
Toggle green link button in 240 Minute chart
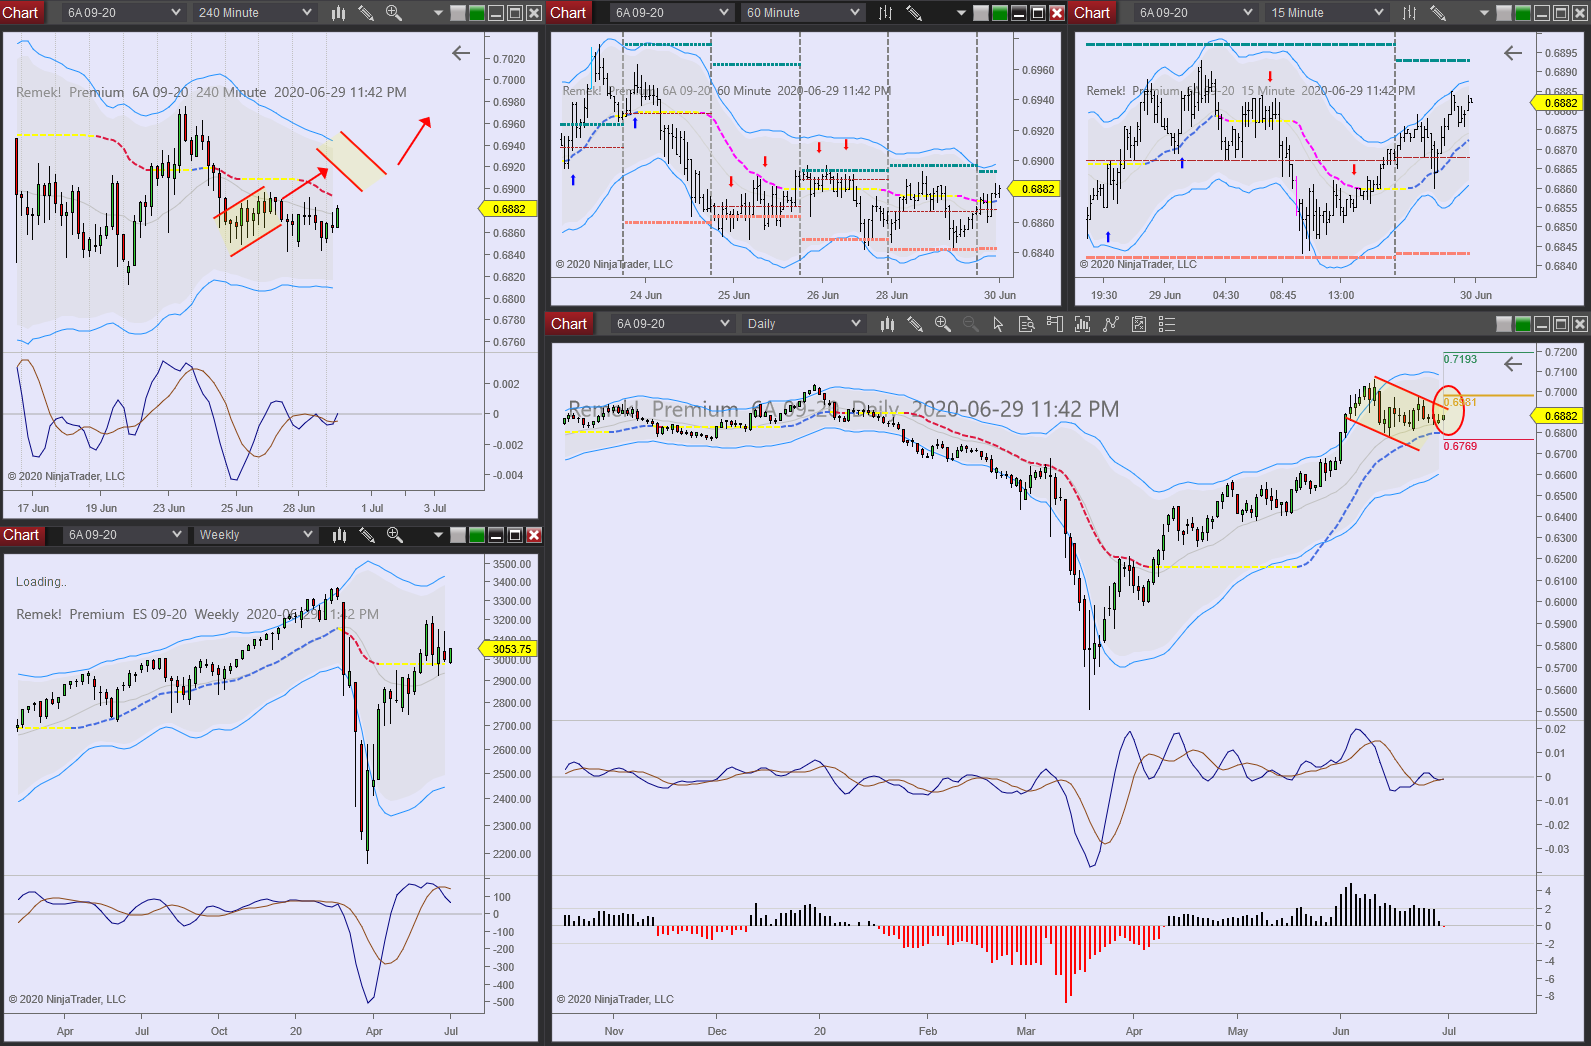pyautogui.click(x=477, y=13)
